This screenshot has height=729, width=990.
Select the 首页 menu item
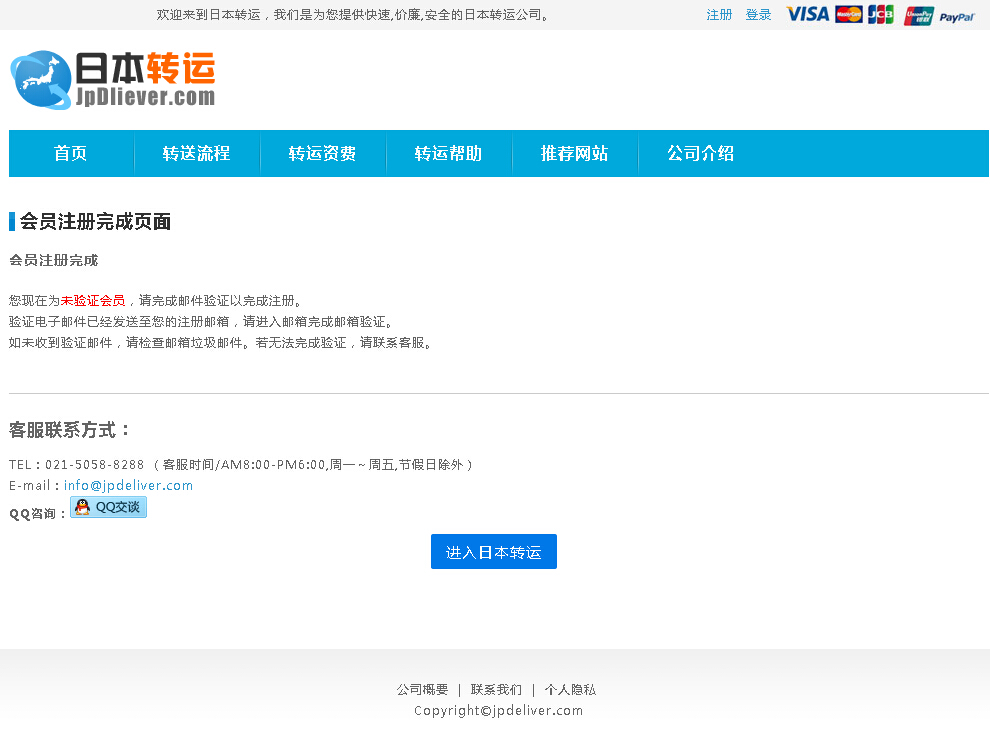pyautogui.click(x=70, y=153)
